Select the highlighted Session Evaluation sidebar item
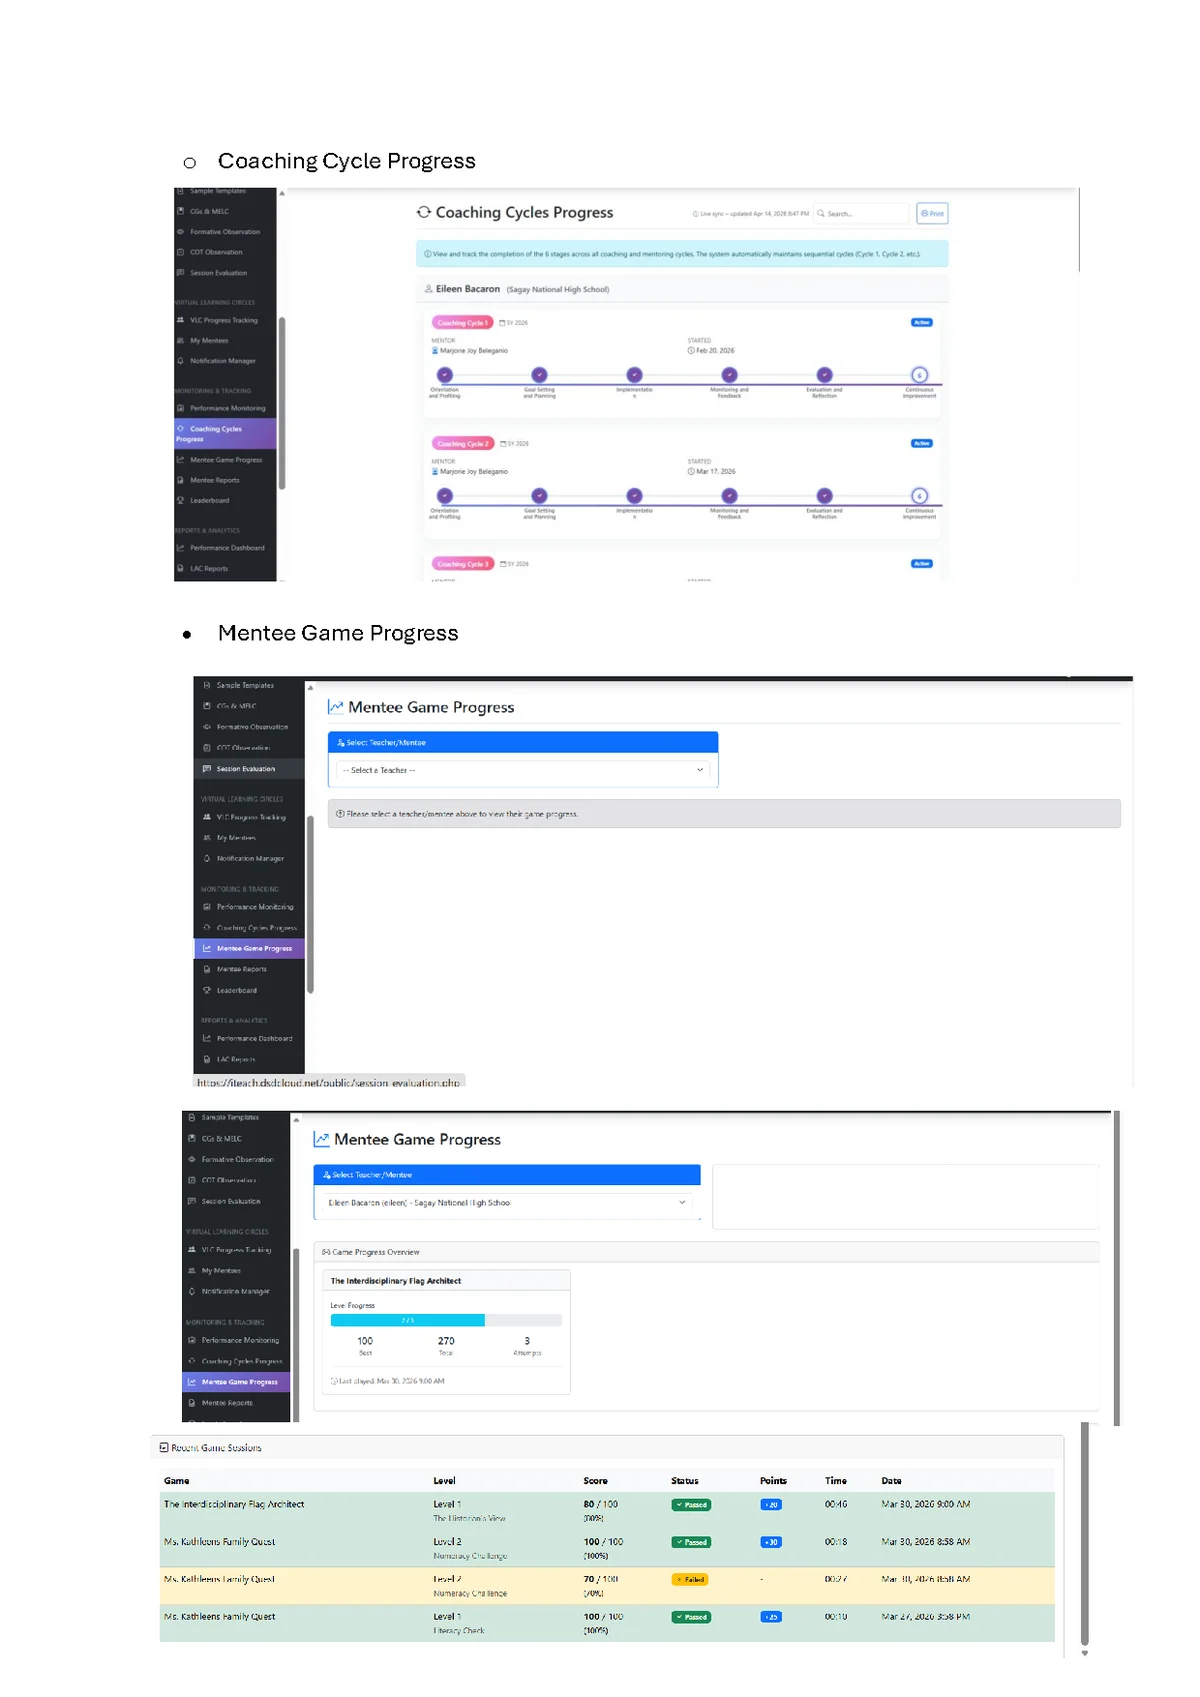The height and width of the screenshot is (1697, 1200). (248, 769)
